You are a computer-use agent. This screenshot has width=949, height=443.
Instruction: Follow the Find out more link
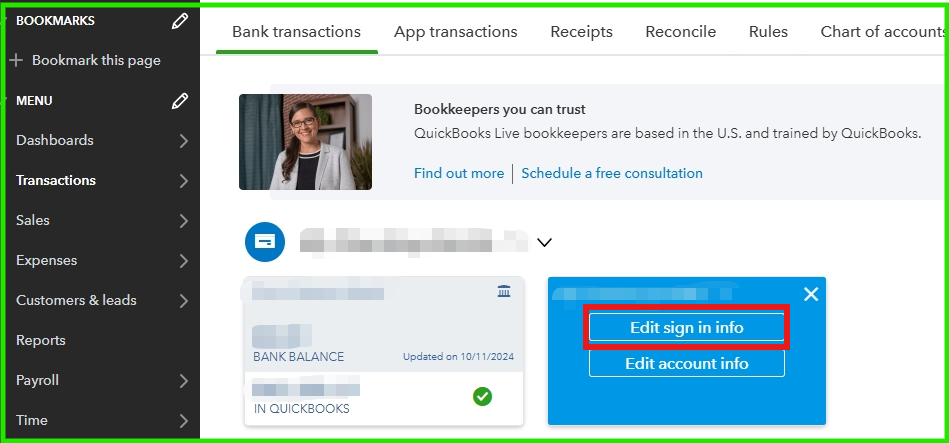459,174
